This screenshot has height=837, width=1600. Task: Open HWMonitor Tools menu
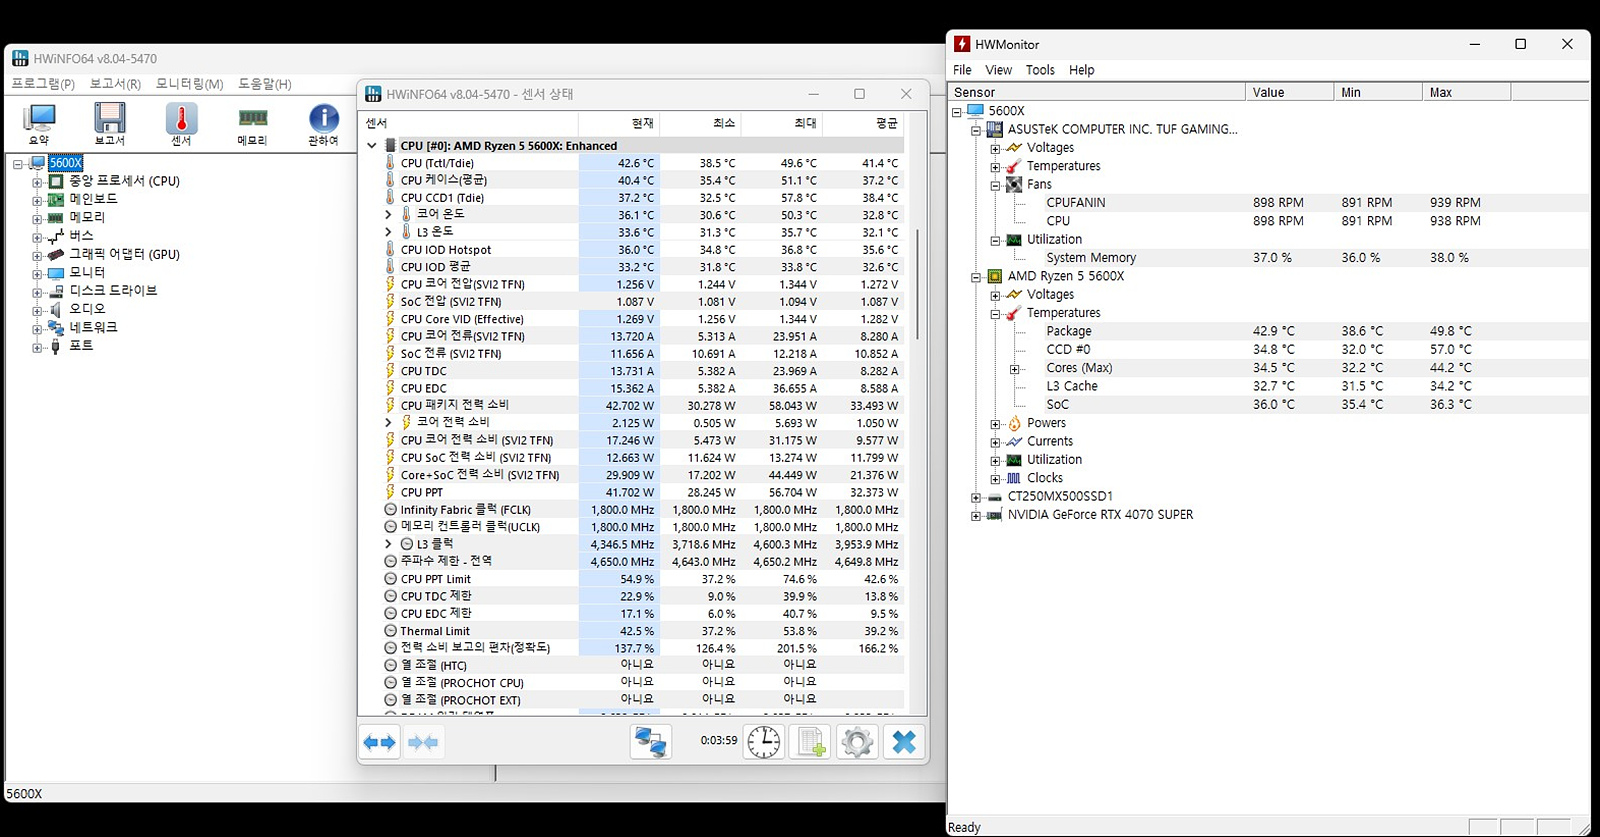1040,70
